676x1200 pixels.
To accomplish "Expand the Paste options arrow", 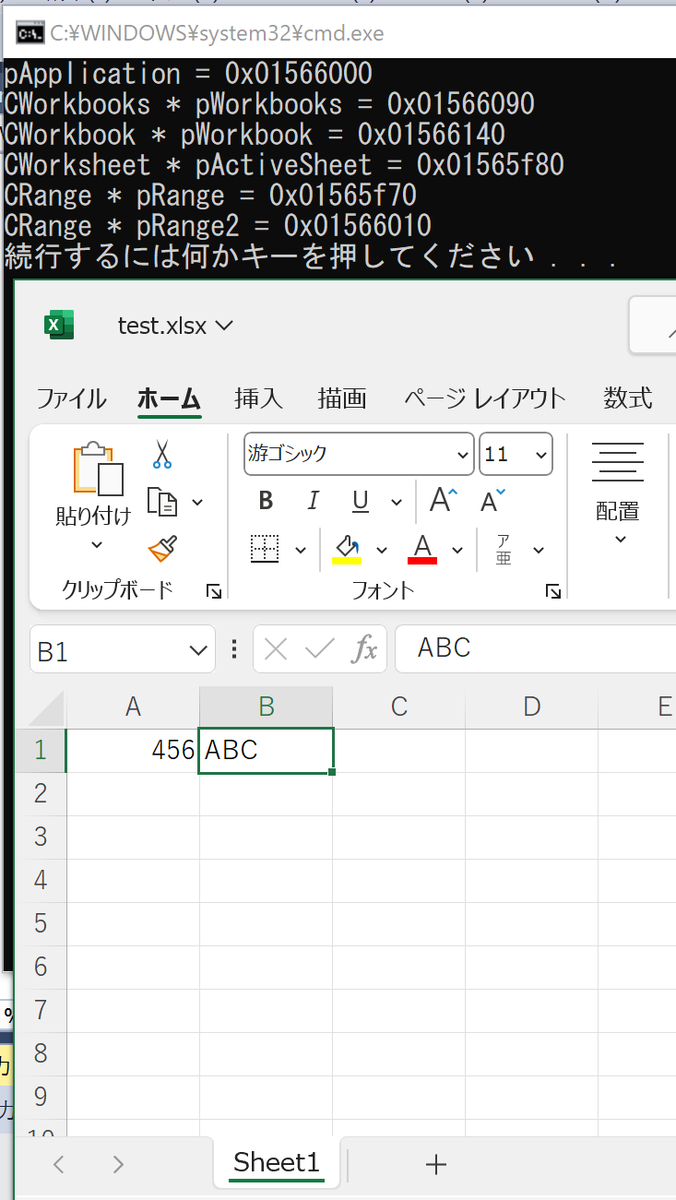I will click(97, 545).
